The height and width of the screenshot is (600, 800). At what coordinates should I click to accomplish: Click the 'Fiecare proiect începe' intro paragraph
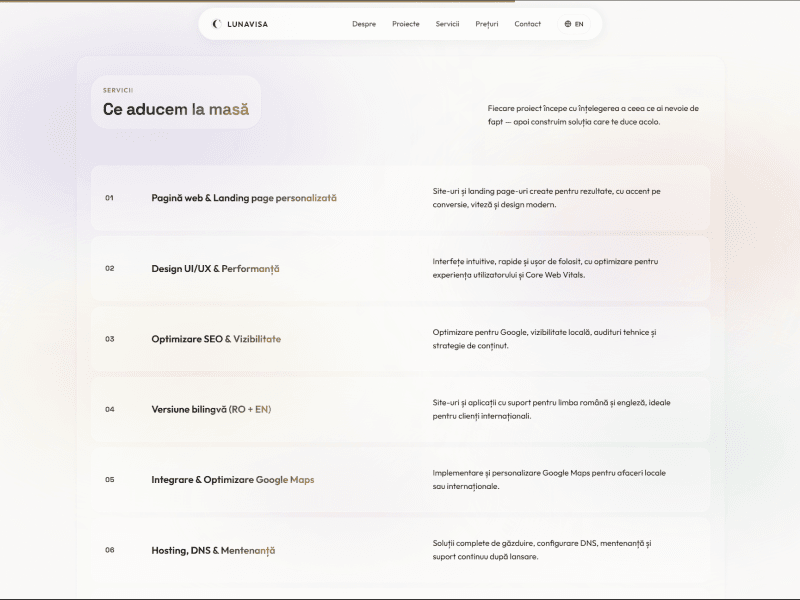click(x=593, y=115)
